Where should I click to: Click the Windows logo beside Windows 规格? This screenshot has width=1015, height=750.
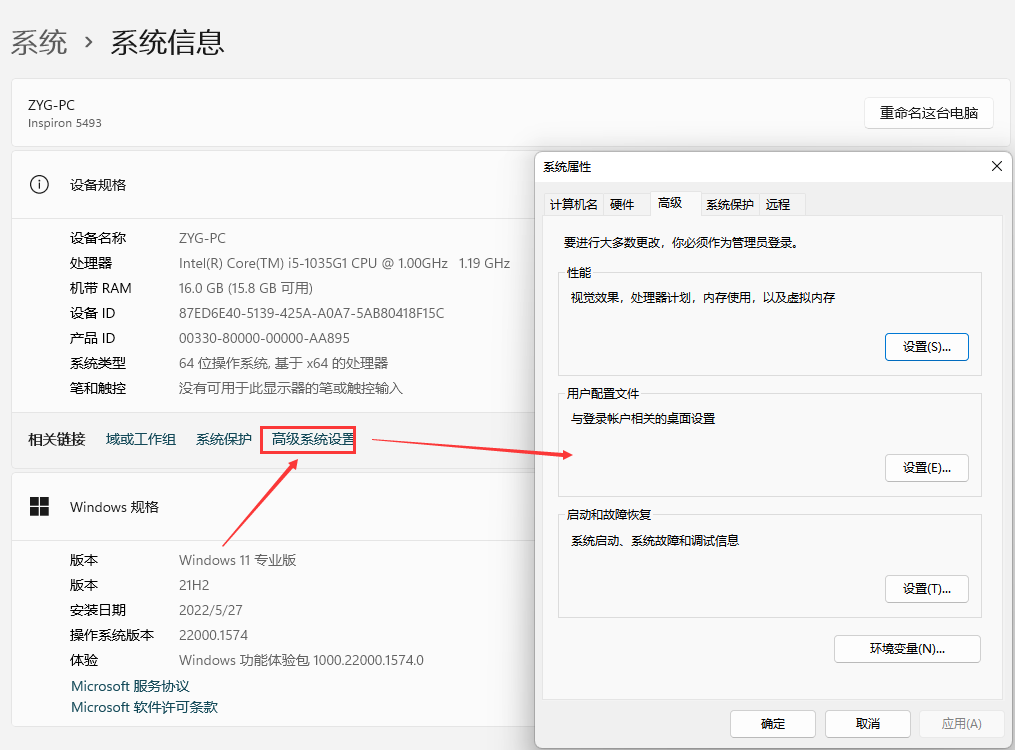[x=39, y=507]
